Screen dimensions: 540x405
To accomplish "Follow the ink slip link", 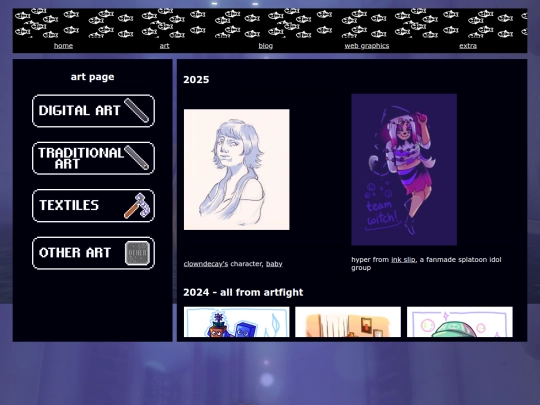I will click(403, 260).
